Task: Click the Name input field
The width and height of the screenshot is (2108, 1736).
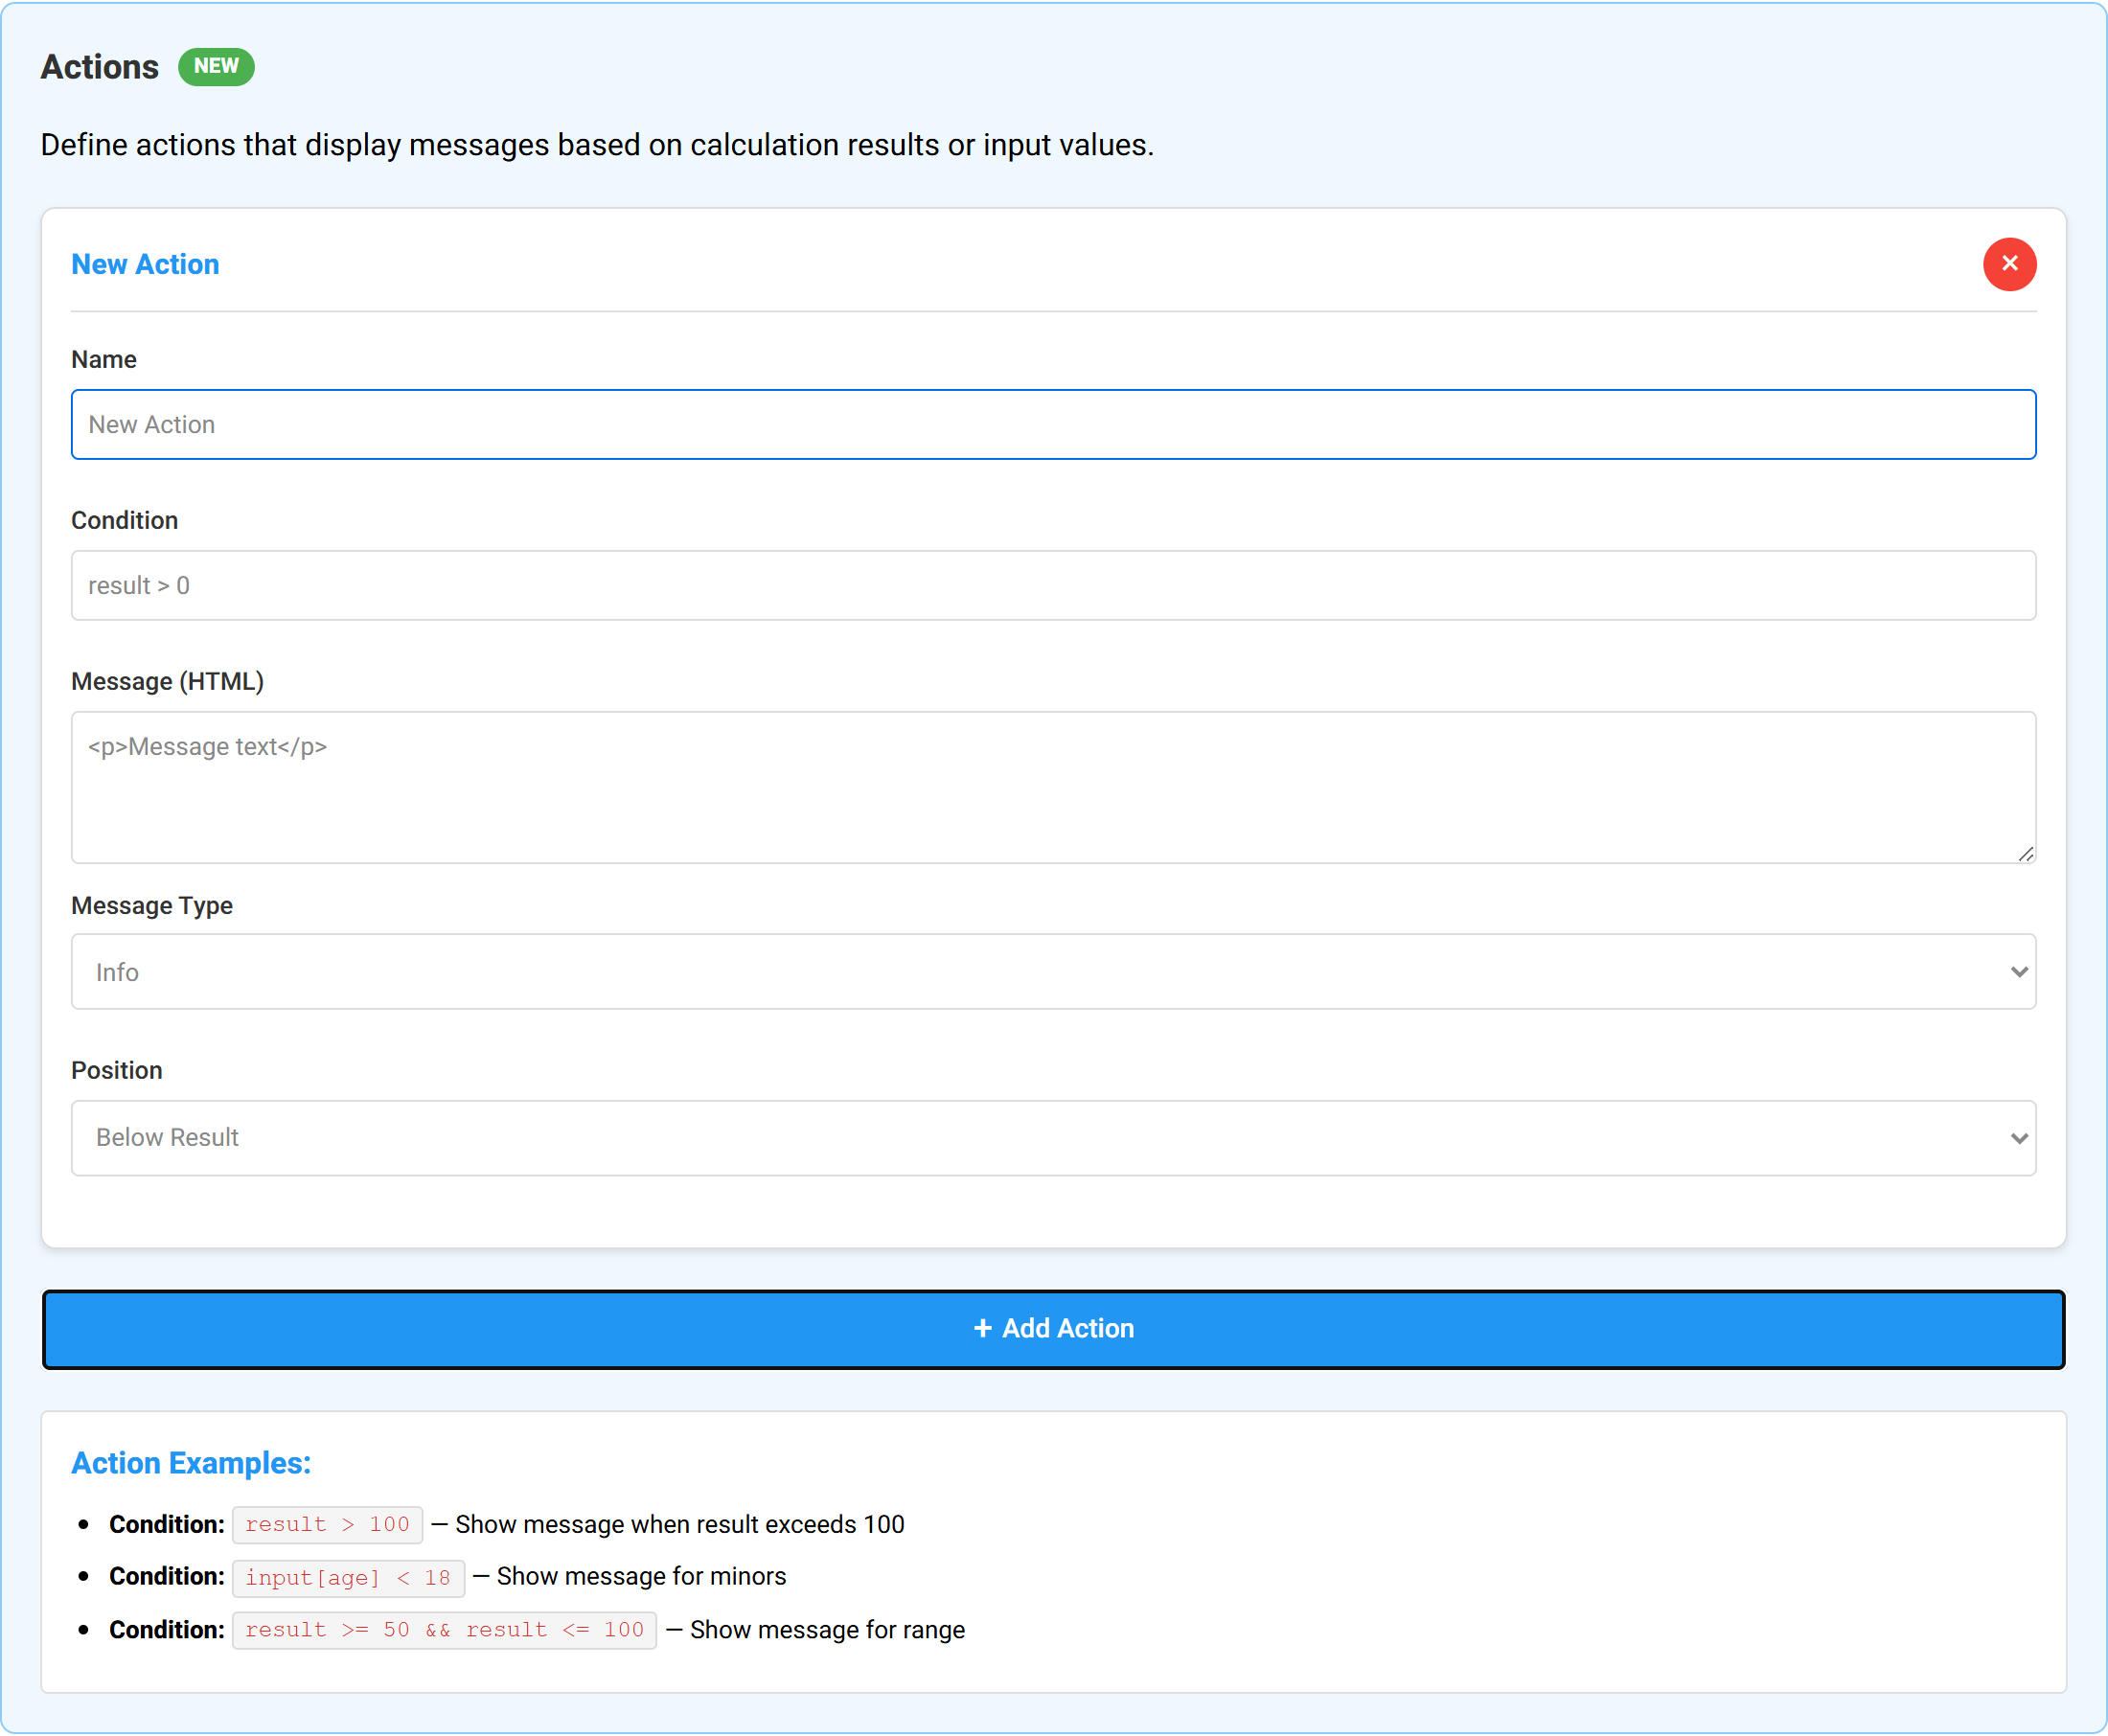Action: (1053, 425)
